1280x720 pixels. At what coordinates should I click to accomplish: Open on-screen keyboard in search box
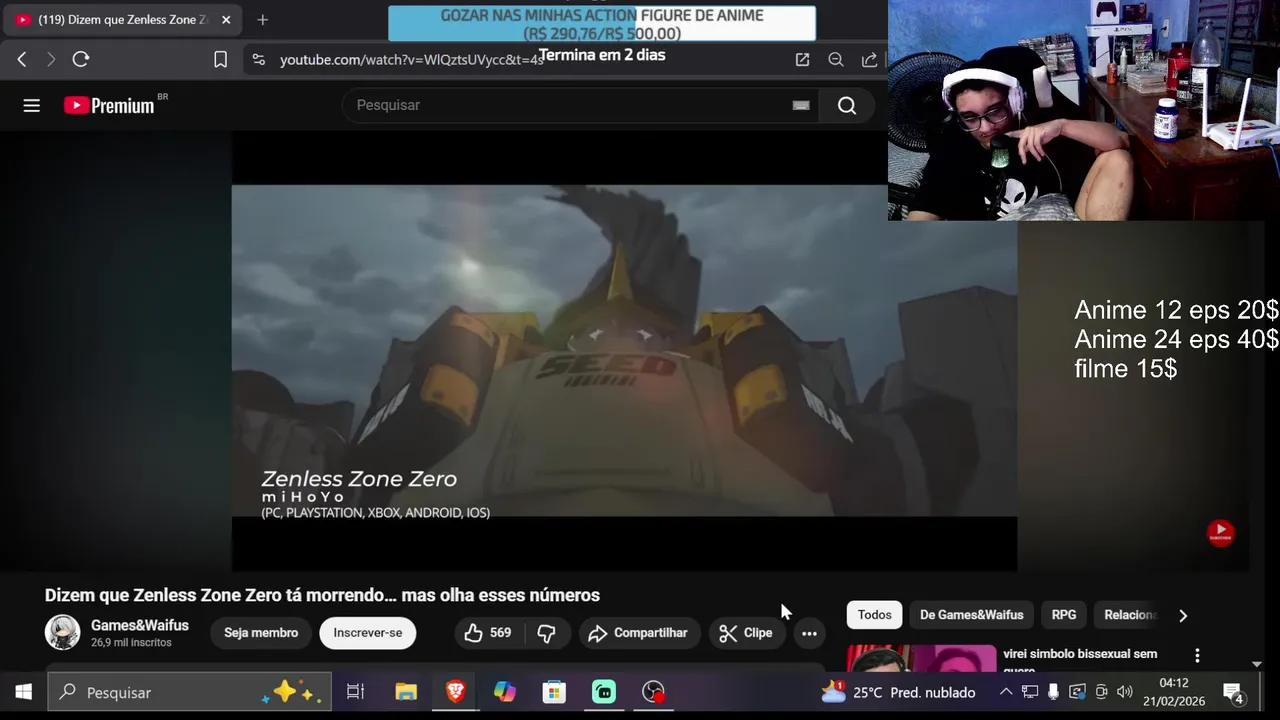point(801,105)
